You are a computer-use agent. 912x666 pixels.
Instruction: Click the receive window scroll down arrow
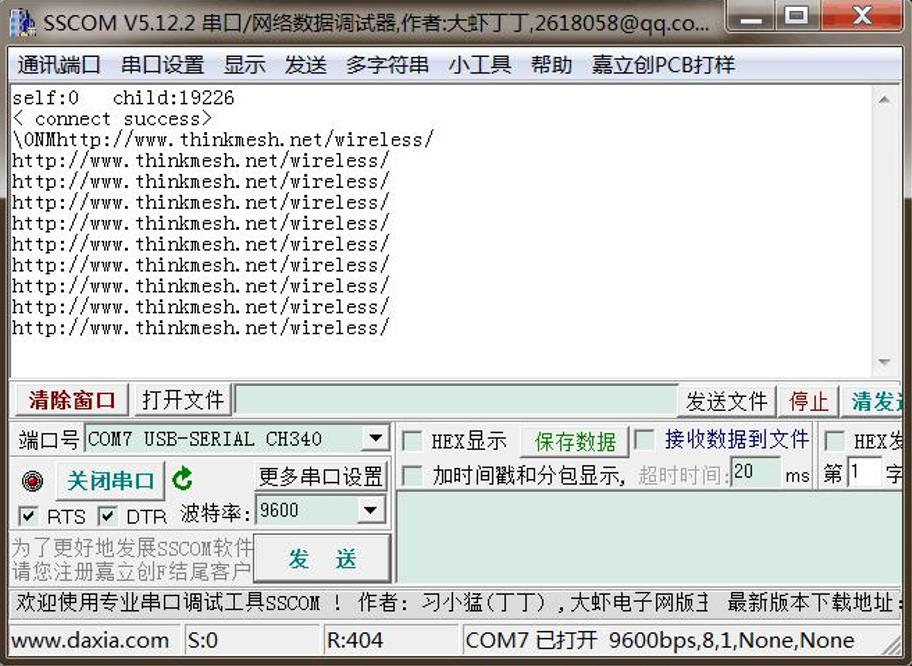click(884, 362)
